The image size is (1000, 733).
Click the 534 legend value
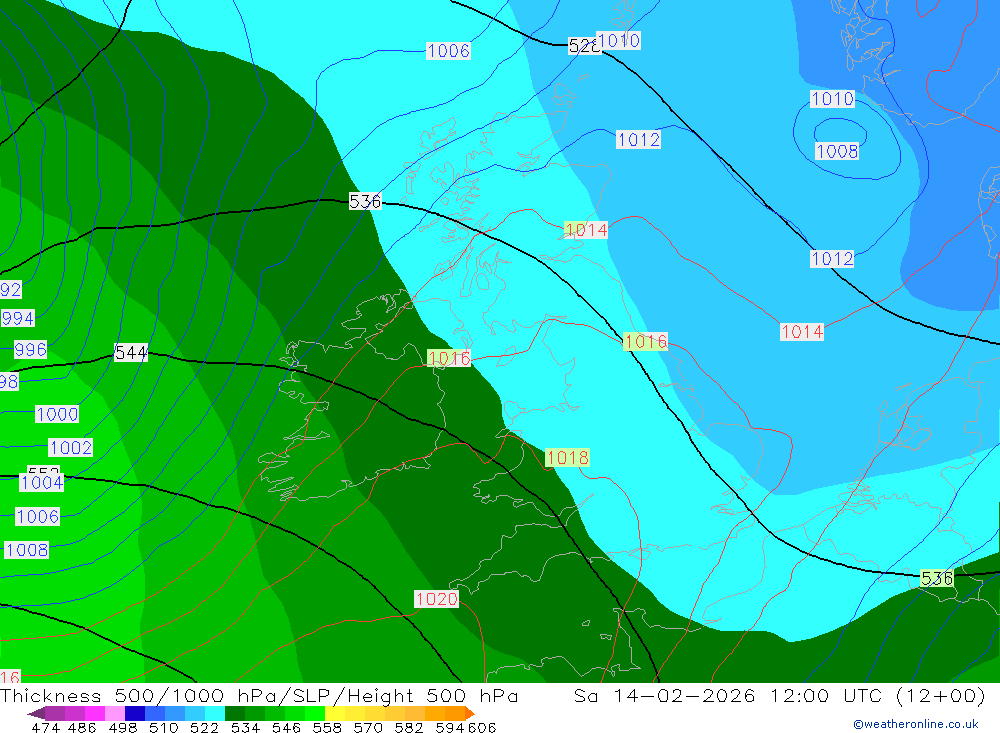[245, 727]
